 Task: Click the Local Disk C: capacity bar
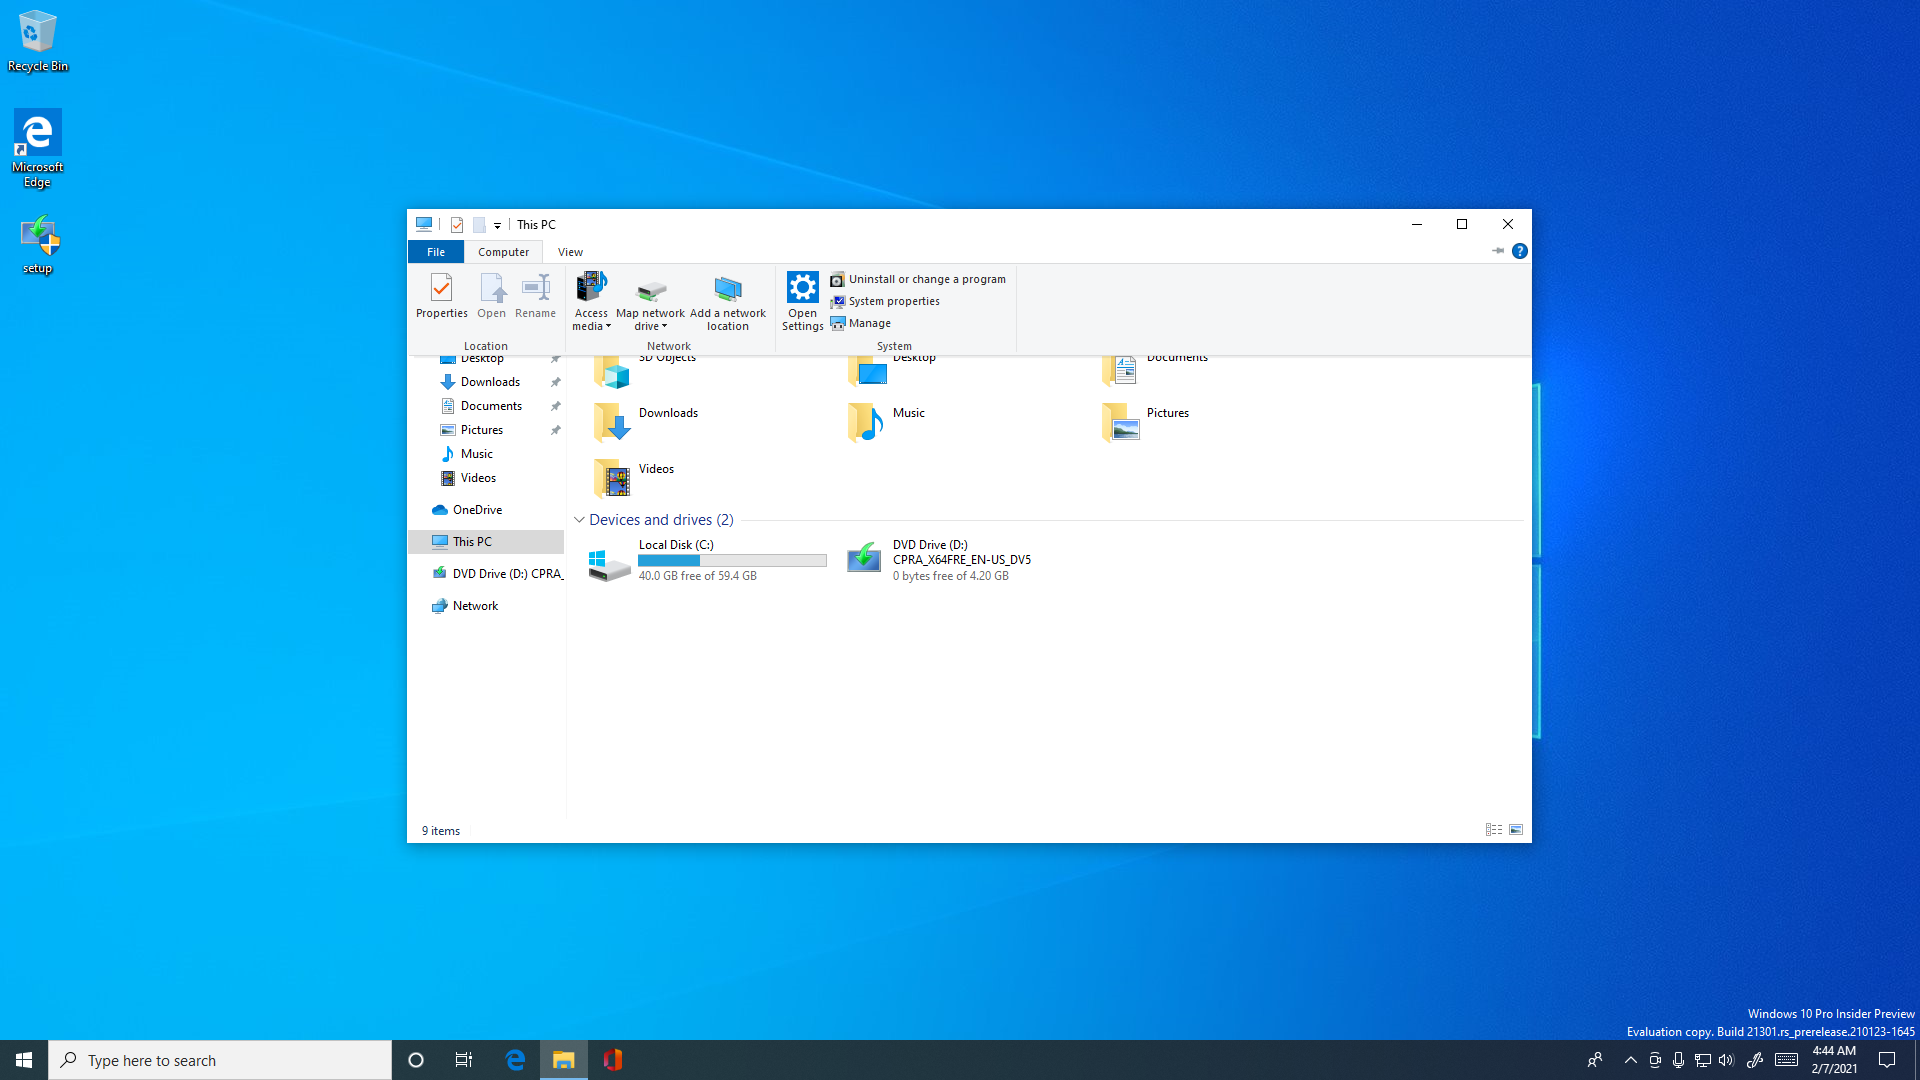pos(732,561)
